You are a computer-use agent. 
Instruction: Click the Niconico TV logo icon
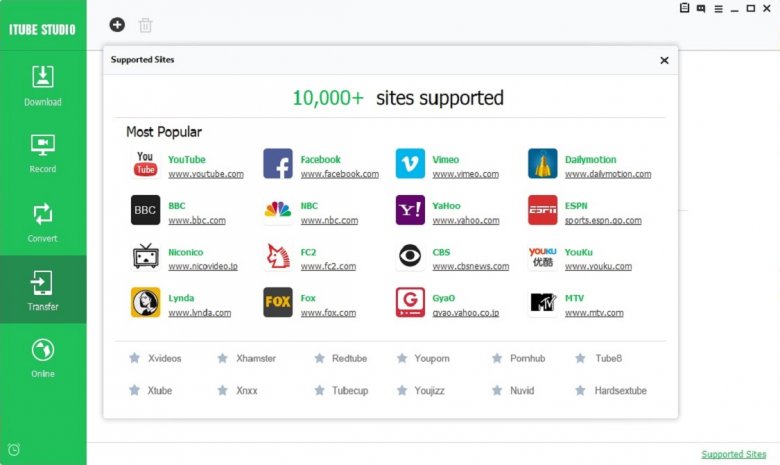pyautogui.click(x=145, y=256)
